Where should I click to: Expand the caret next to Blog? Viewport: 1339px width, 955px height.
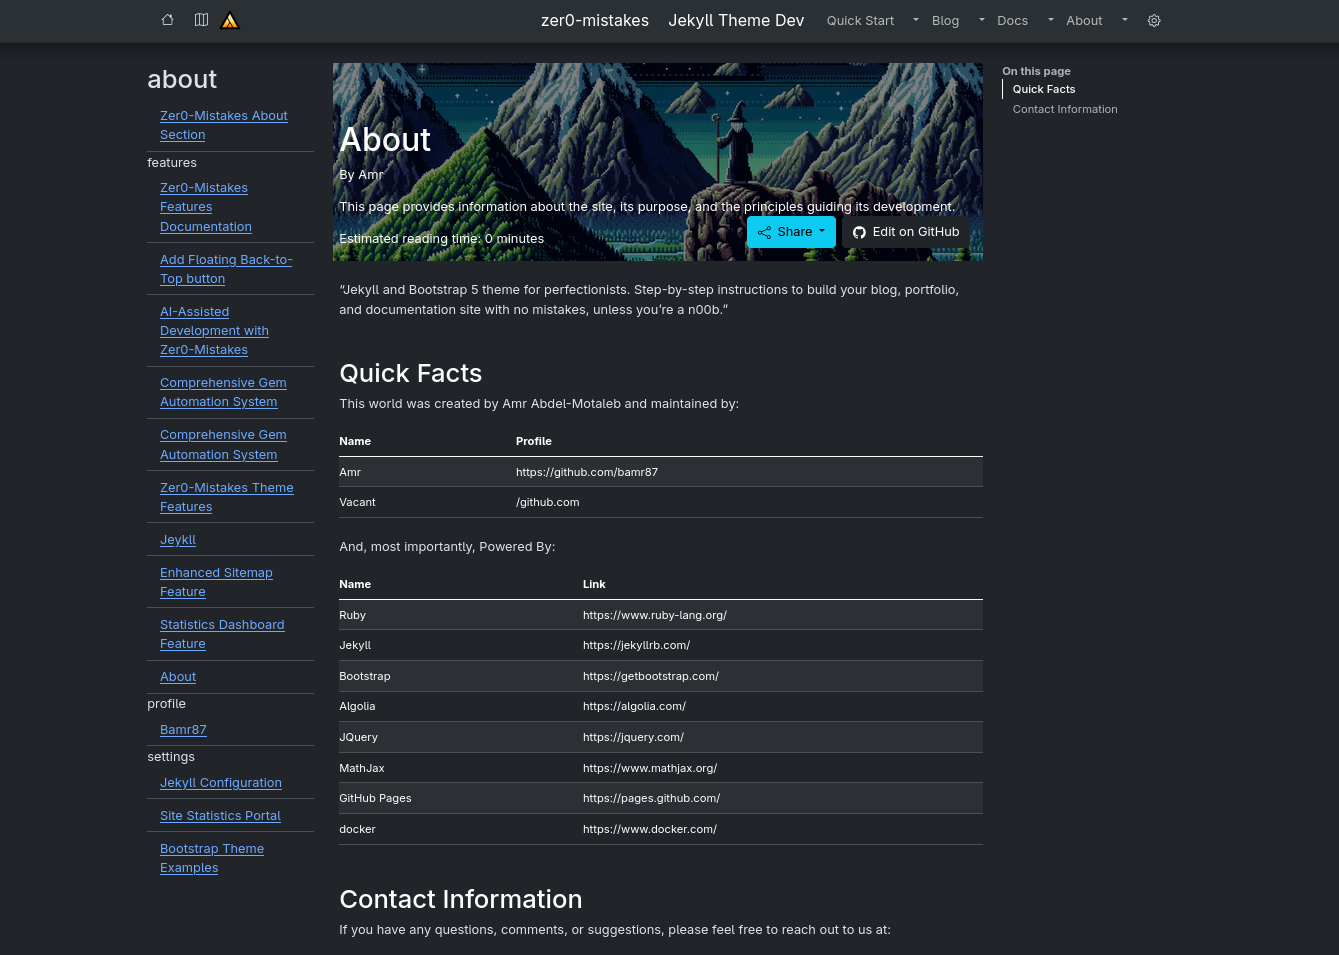pos(981,20)
